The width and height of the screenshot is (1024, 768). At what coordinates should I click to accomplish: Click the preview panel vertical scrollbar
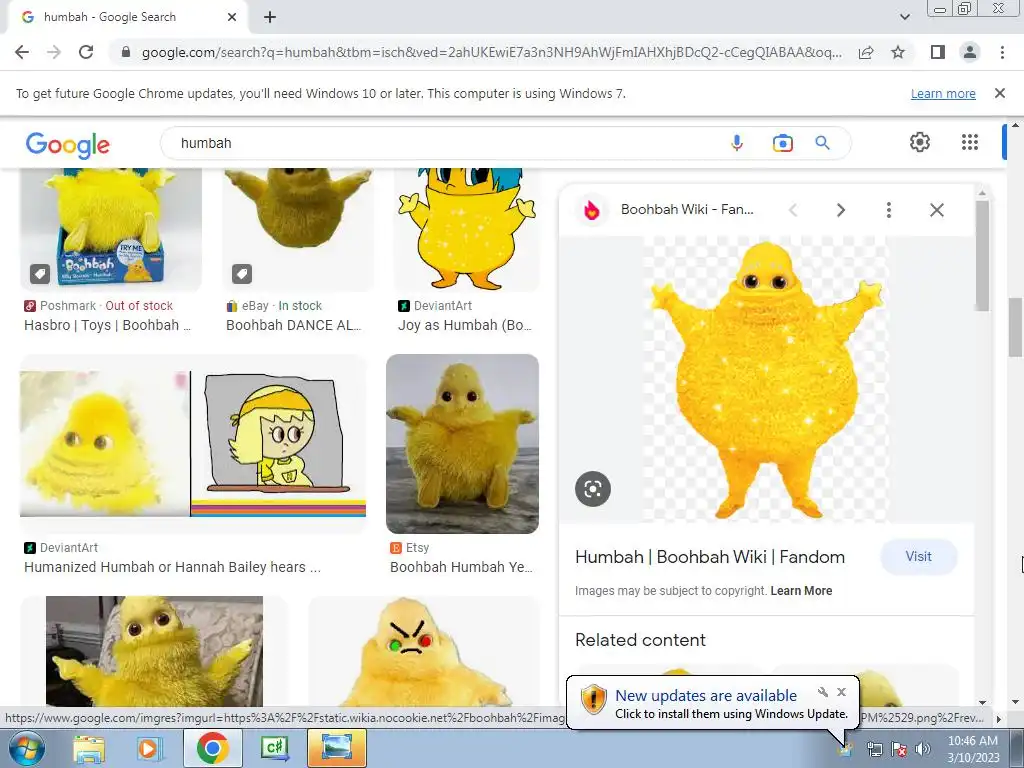tap(982, 256)
